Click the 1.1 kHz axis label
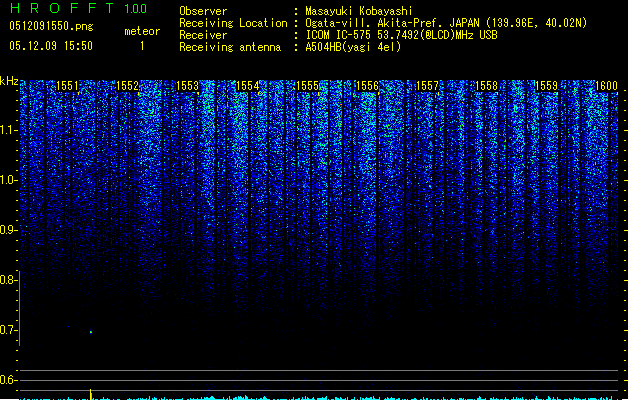629x400 pixels. point(8,130)
